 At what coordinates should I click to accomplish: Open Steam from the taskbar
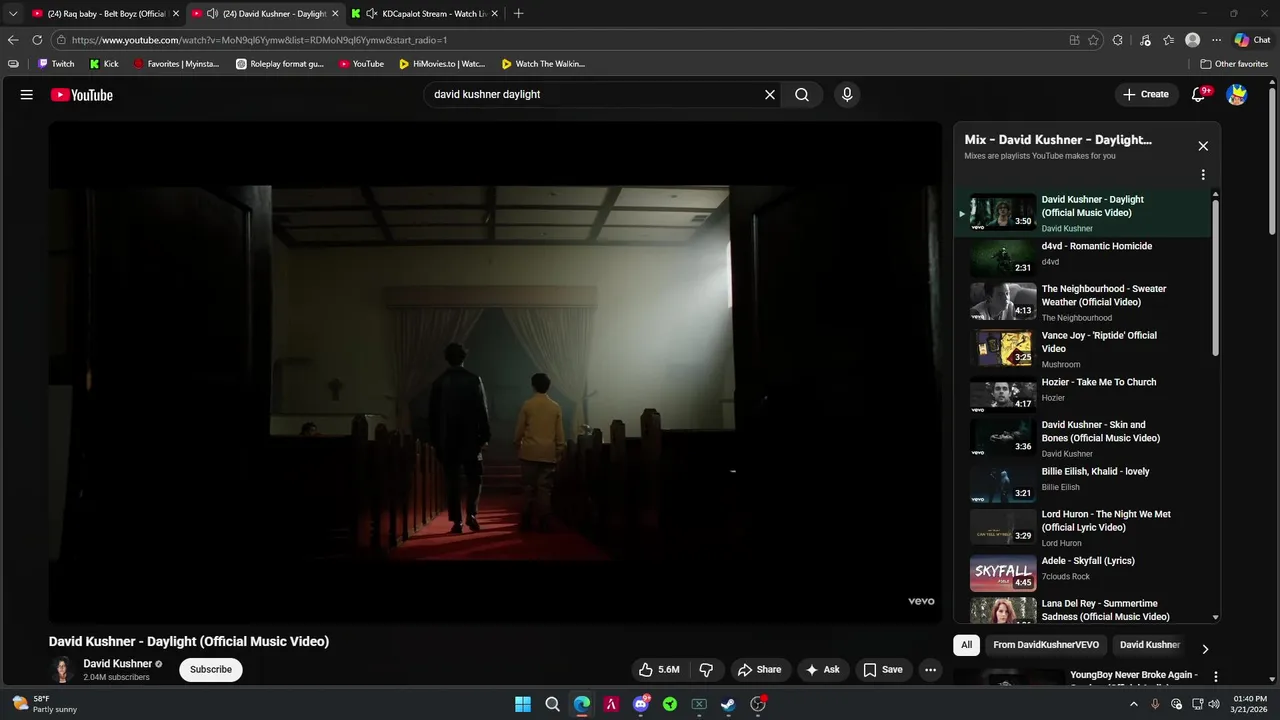729,704
